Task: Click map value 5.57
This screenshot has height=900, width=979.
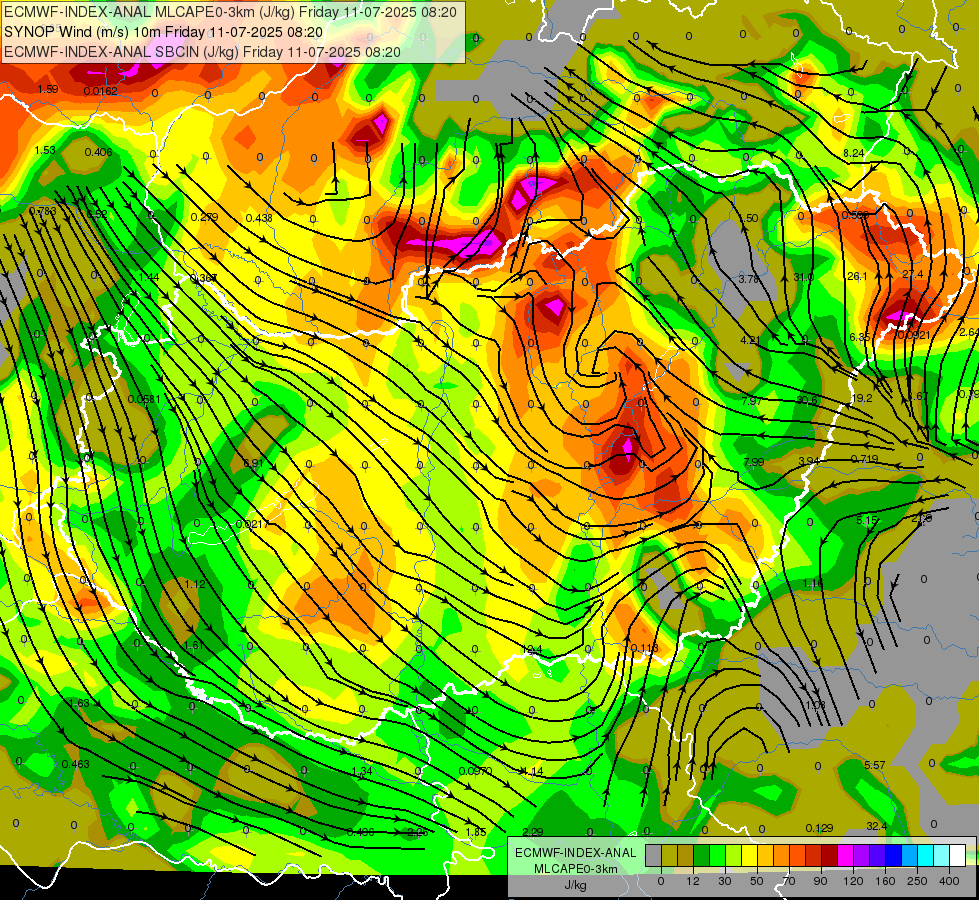Action: (x=875, y=765)
